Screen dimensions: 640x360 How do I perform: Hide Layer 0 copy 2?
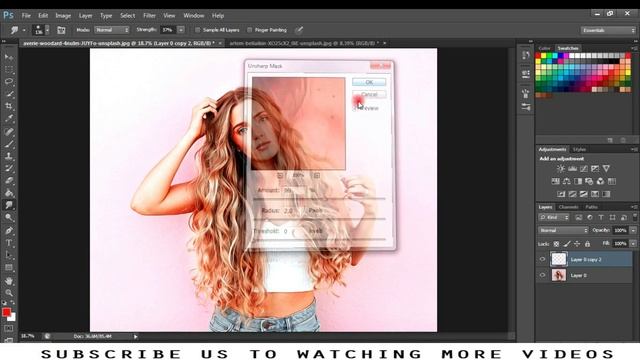(x=542, y=259)
